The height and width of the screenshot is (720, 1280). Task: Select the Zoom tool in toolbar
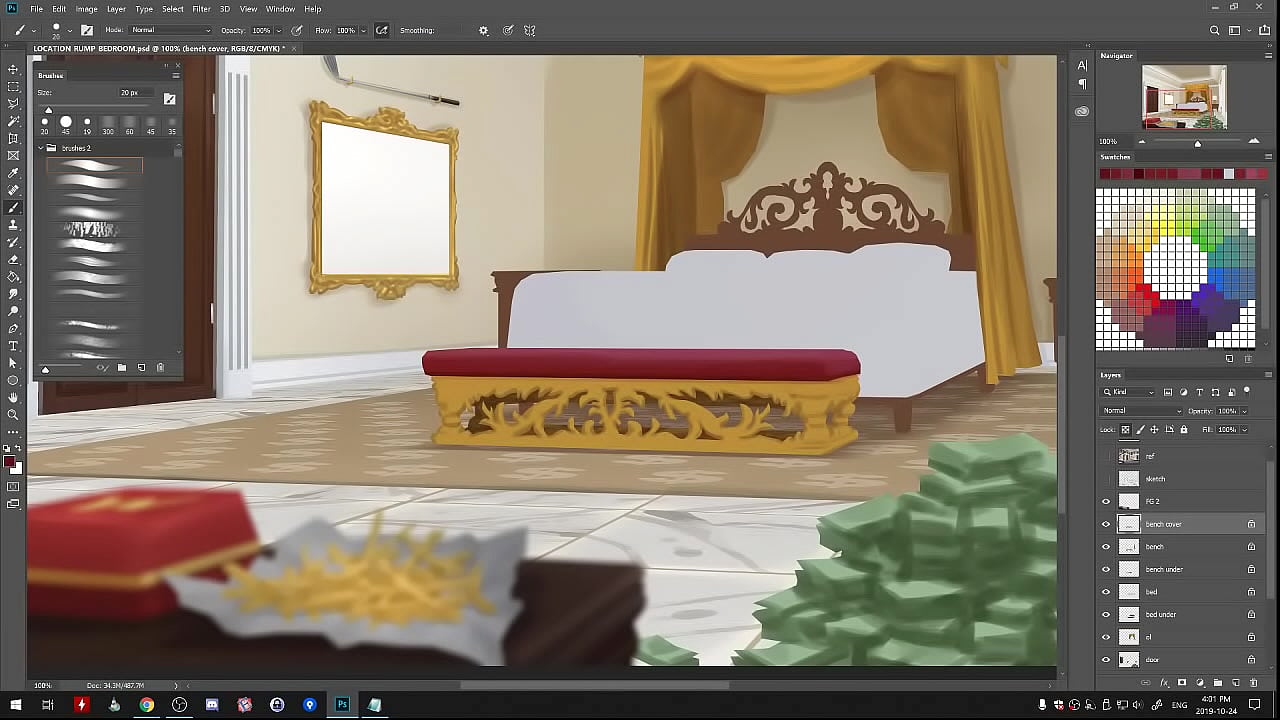point(14,414)
